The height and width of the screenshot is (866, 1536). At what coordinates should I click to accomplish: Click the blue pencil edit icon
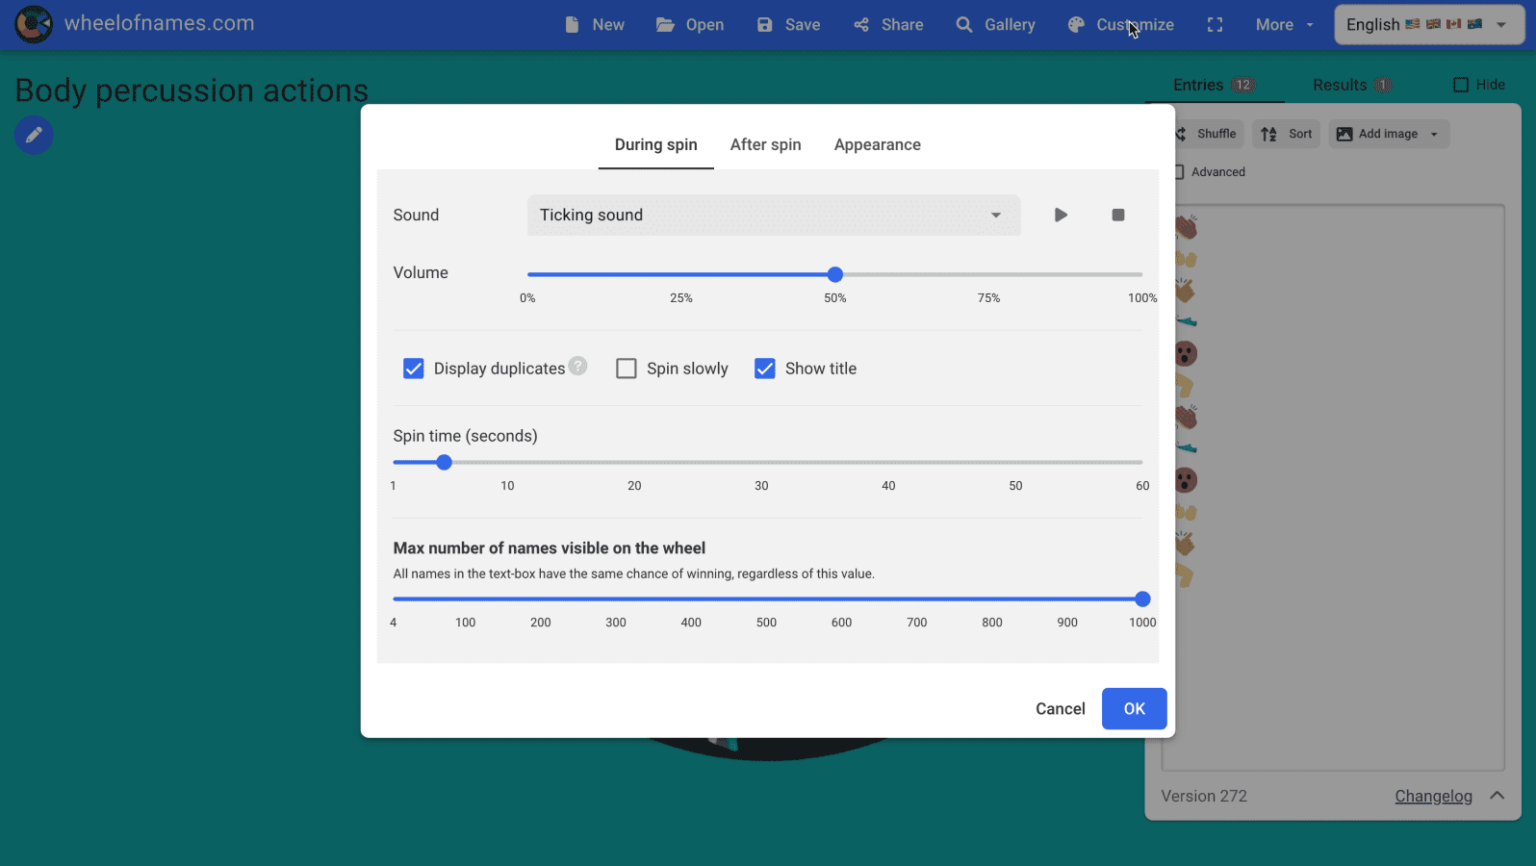click(x=33, y=135)
